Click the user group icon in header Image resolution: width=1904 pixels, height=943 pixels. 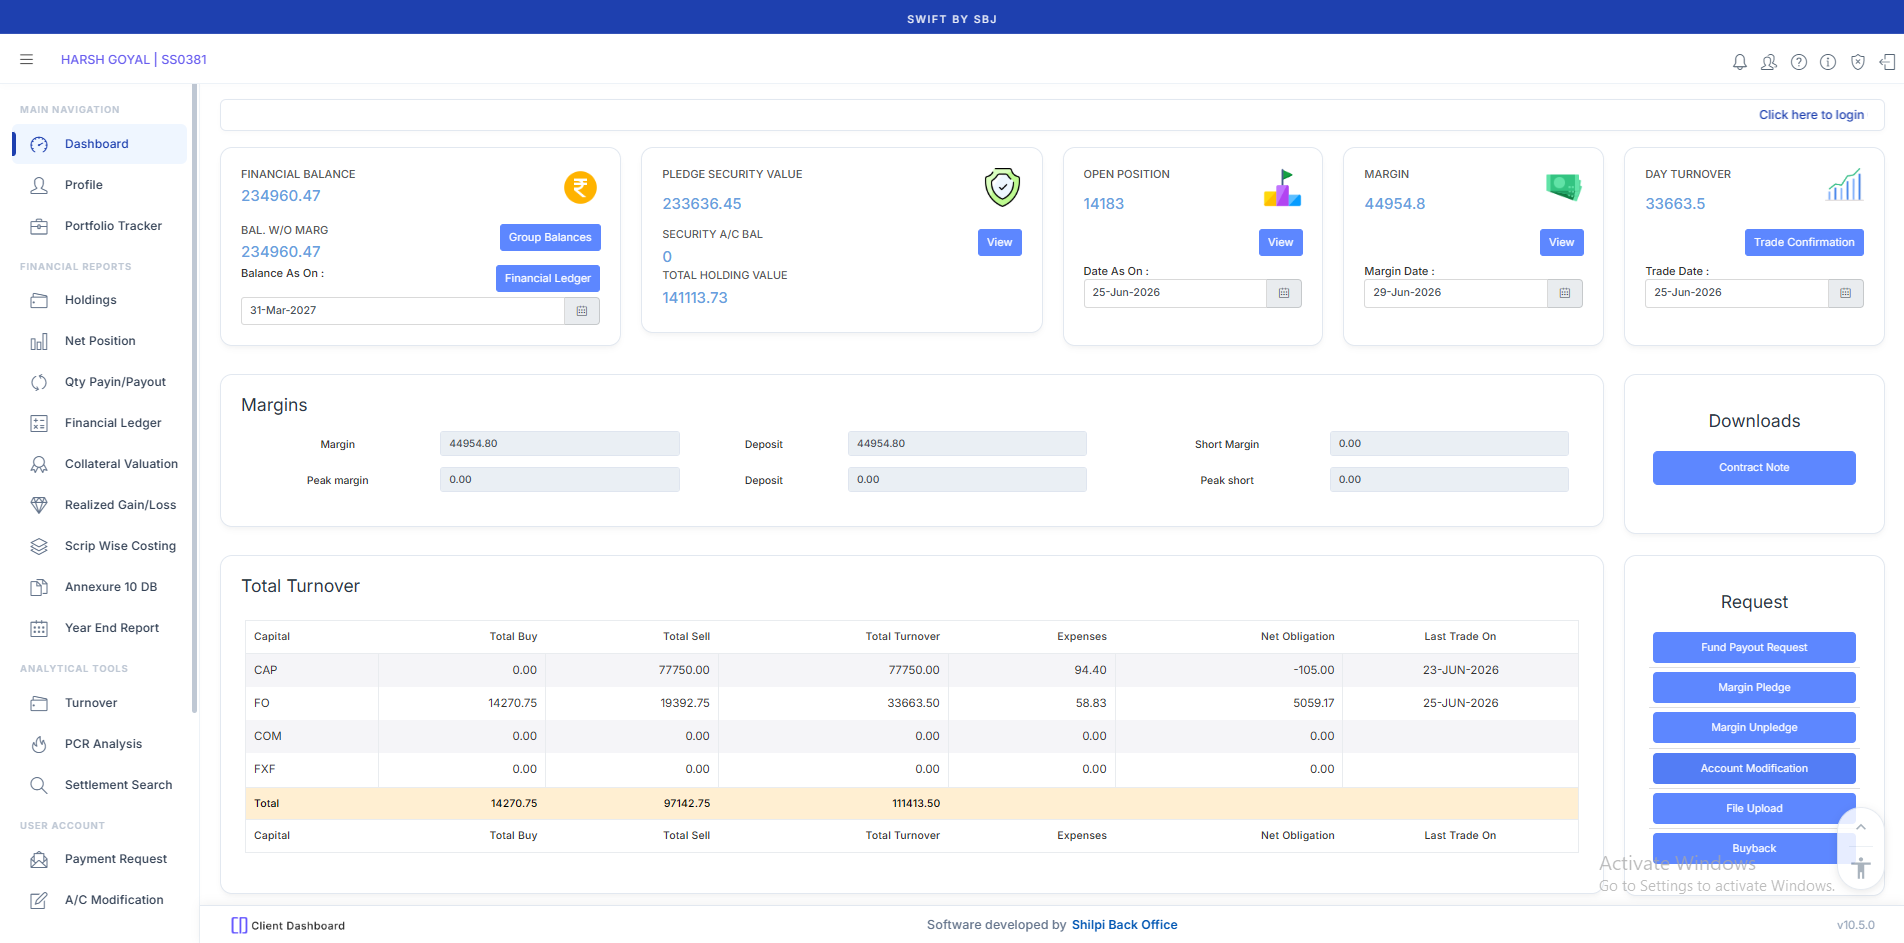coord(1769,62)
